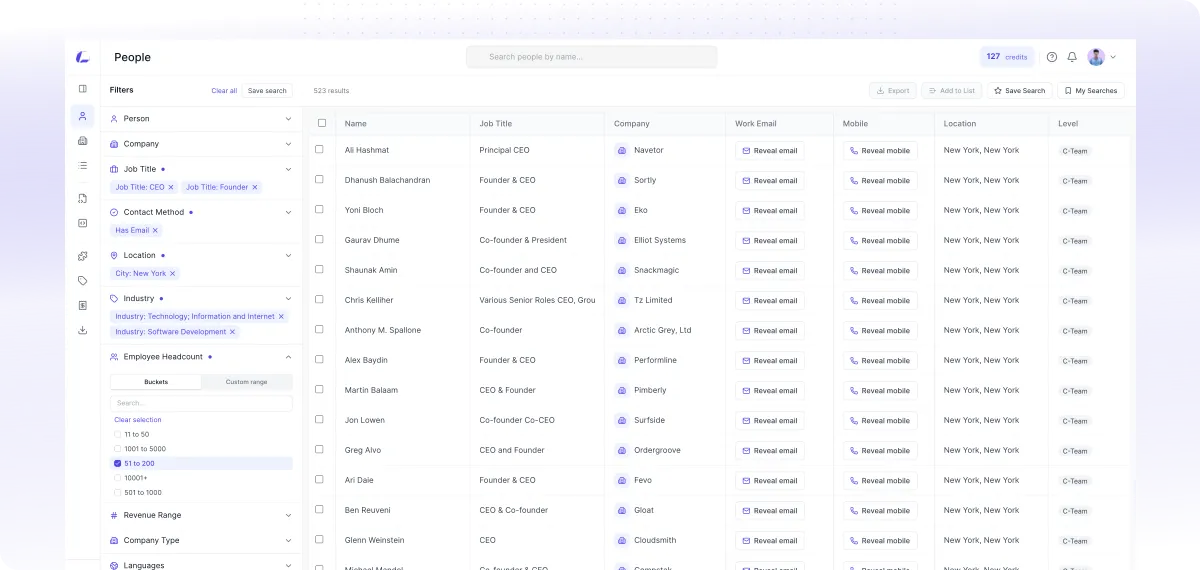Collapse the Job Title filter section

coord(288,169)
